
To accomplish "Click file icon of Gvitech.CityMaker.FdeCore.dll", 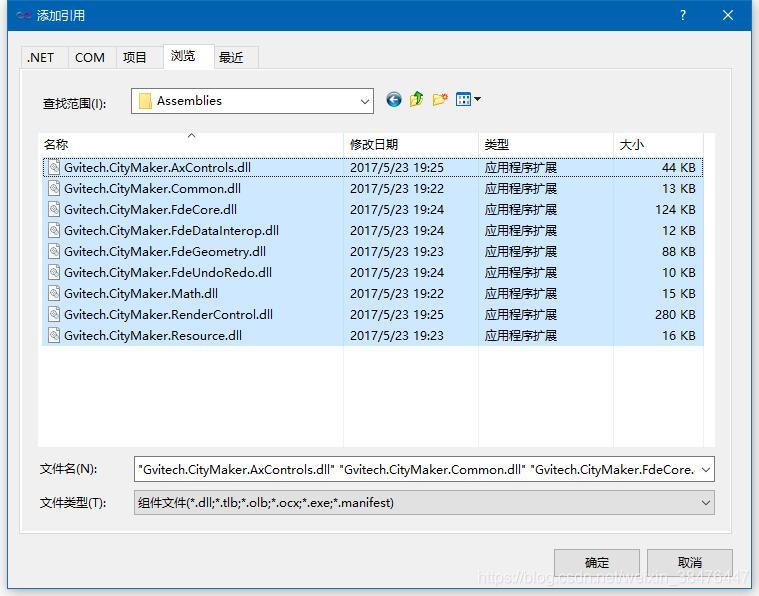I will [x=54, y=210].
